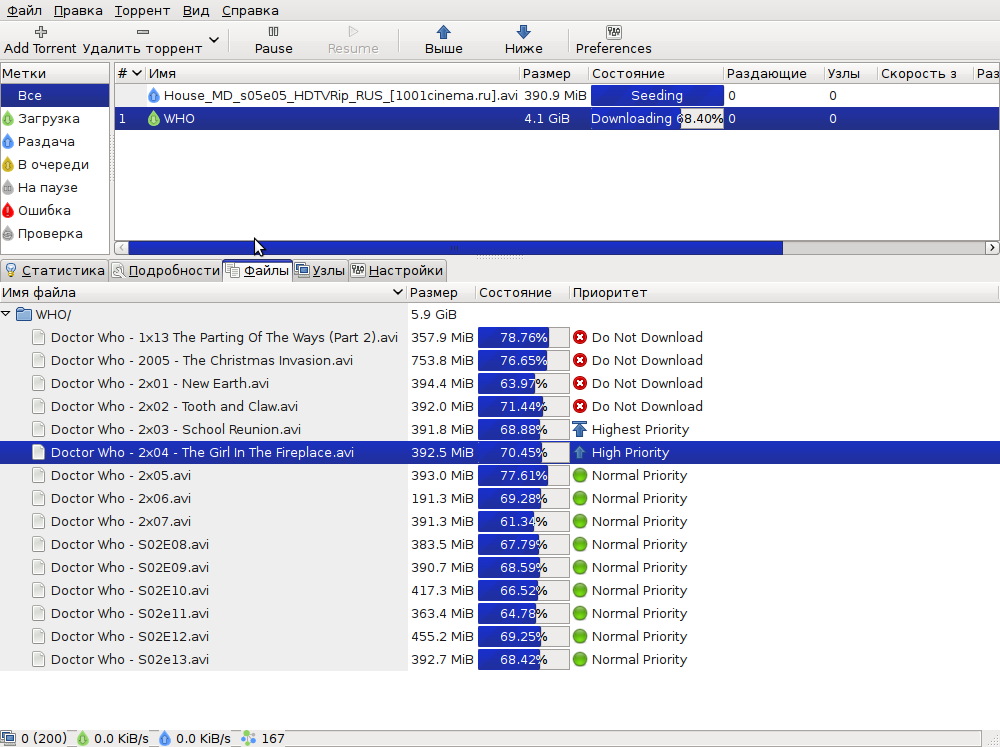This screenshot has width=1000, height=747.
Task: Click sort arrow on # column header
Action: [x=136, y=73]
